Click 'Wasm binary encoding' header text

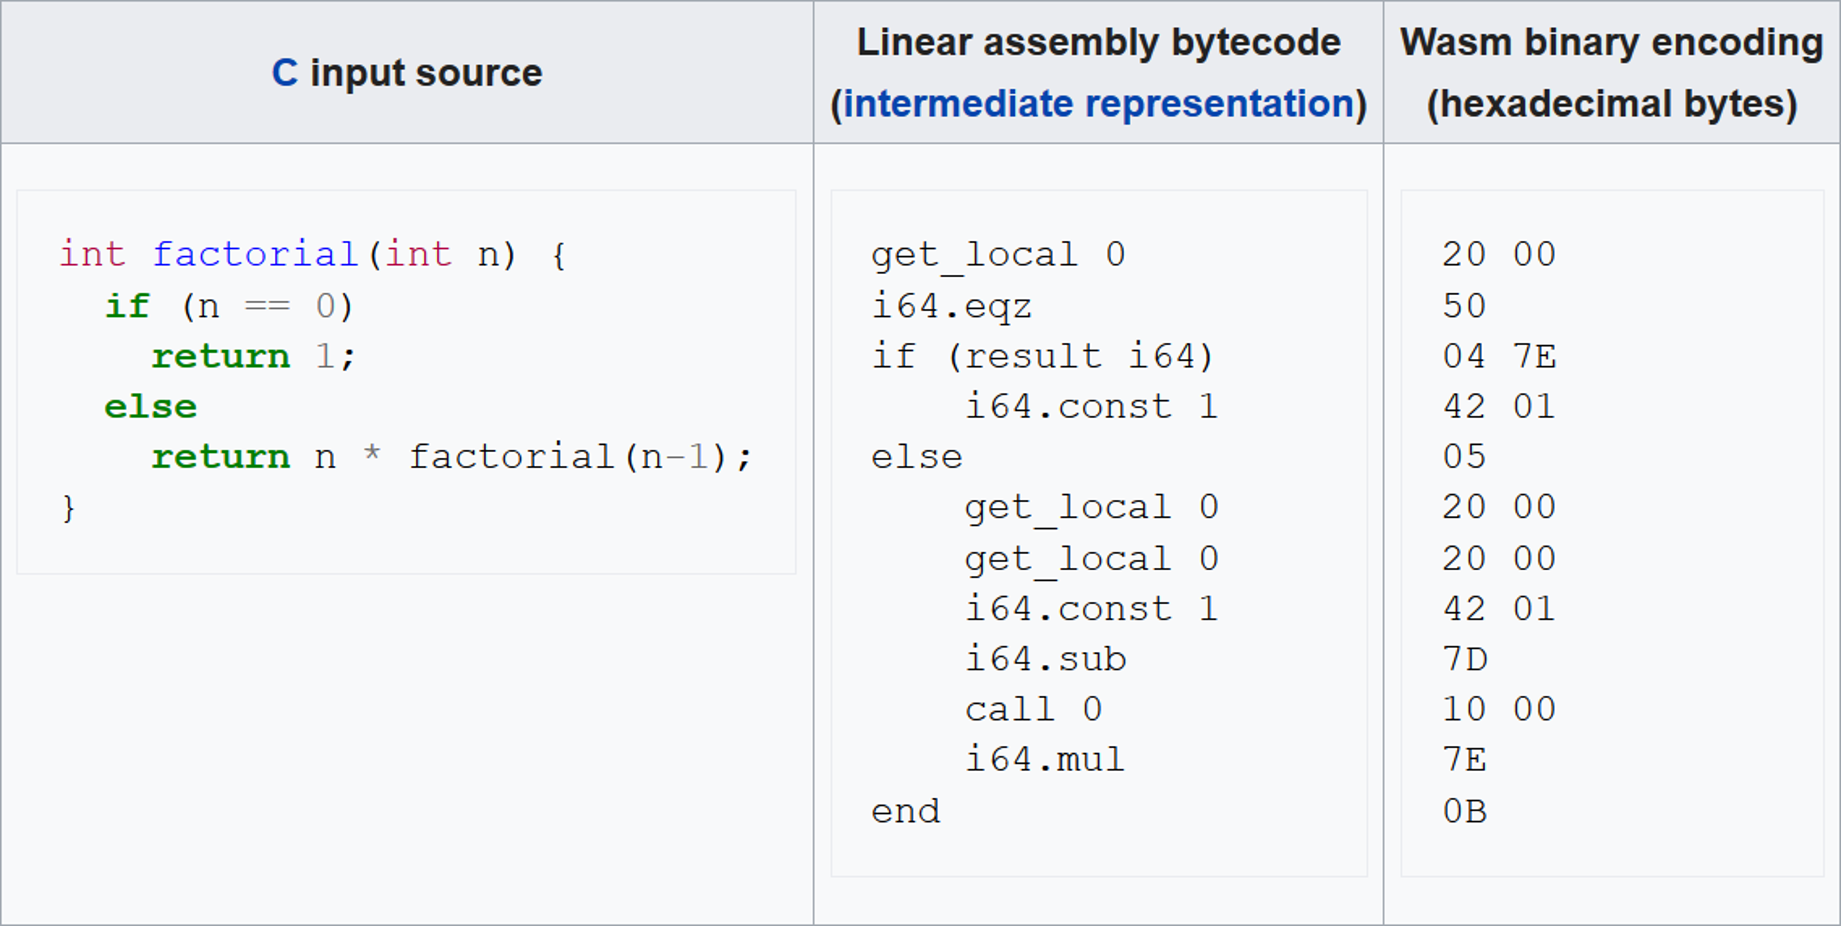(x=1611, y=42)
